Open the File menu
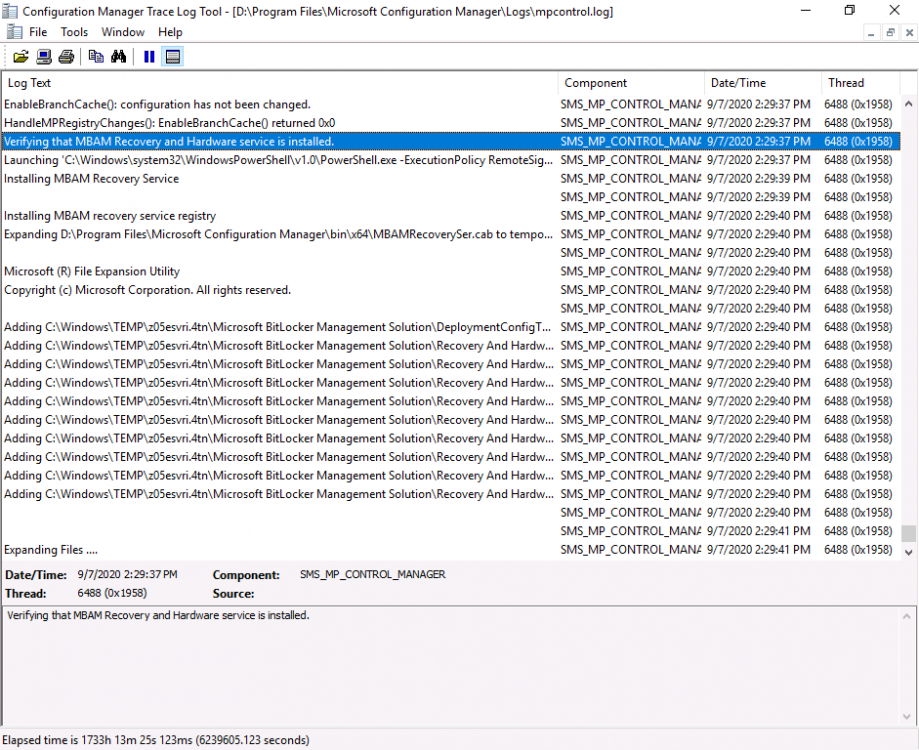The height and width of the screenshot is (750, 919). (x=38, y=32)
